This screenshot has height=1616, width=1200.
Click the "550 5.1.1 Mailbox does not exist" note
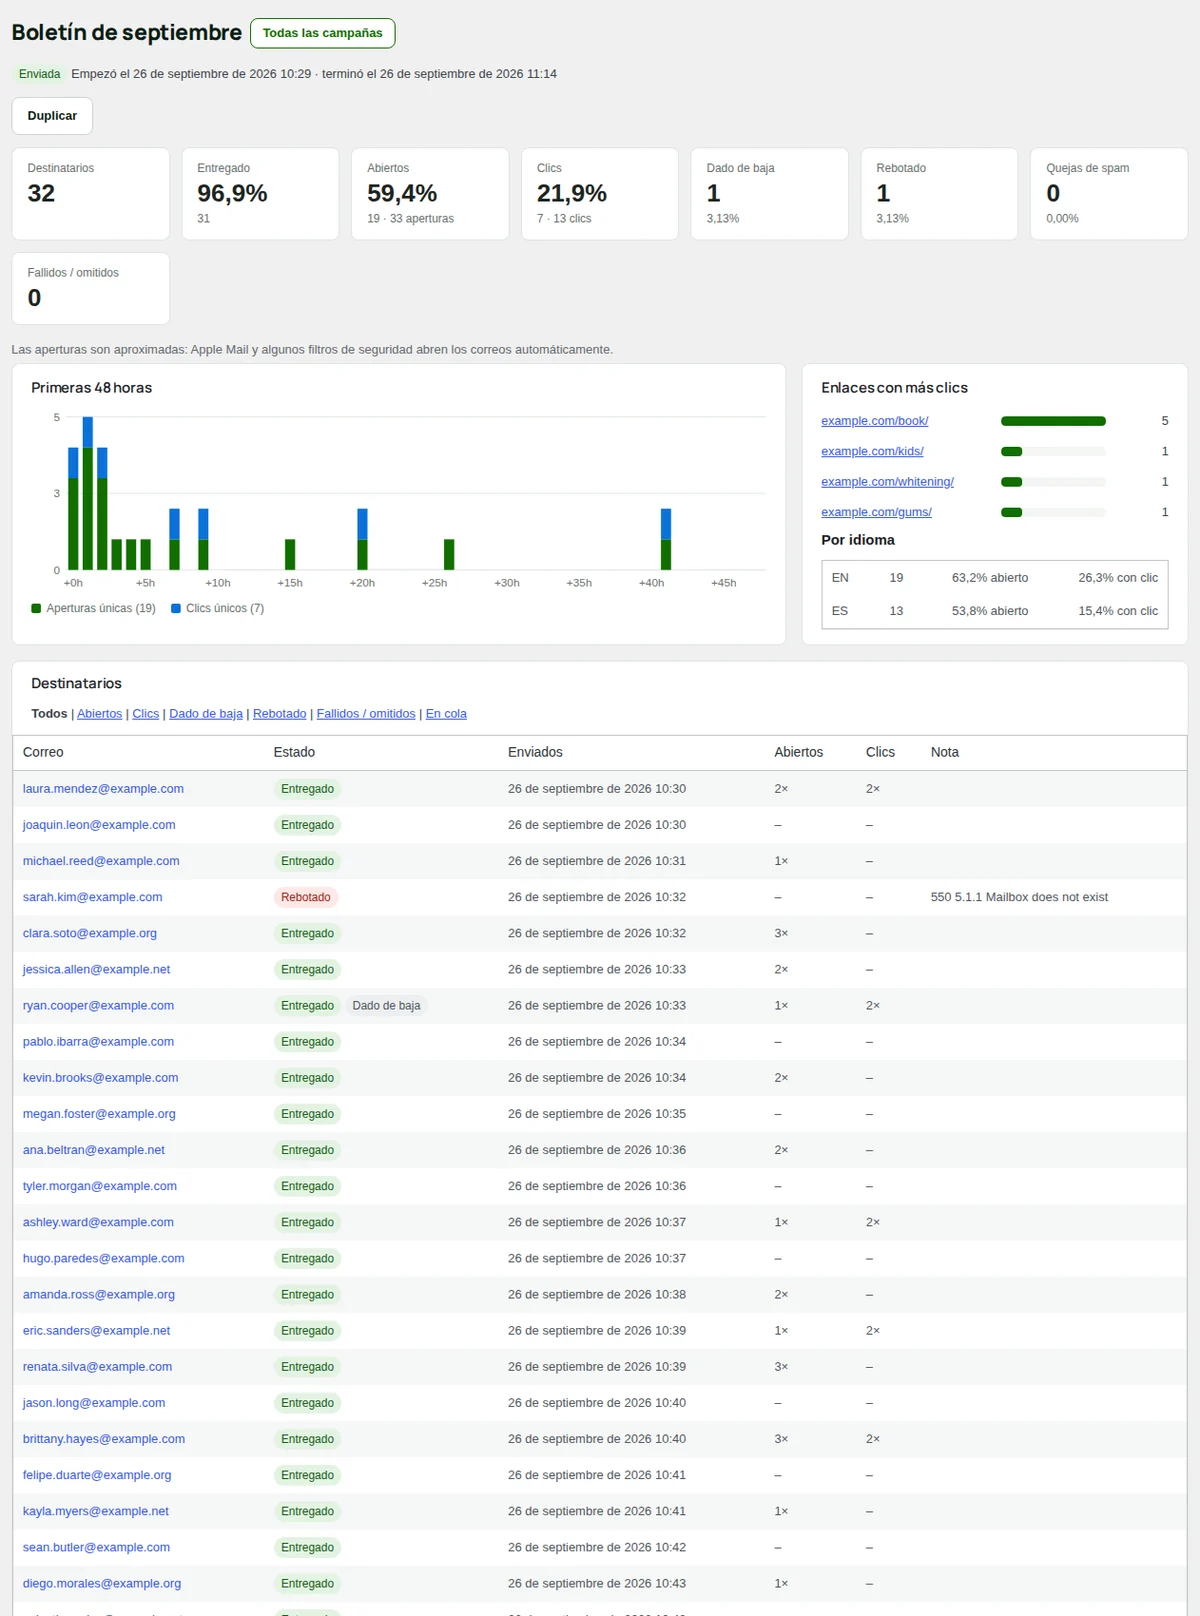(1019, 897)
